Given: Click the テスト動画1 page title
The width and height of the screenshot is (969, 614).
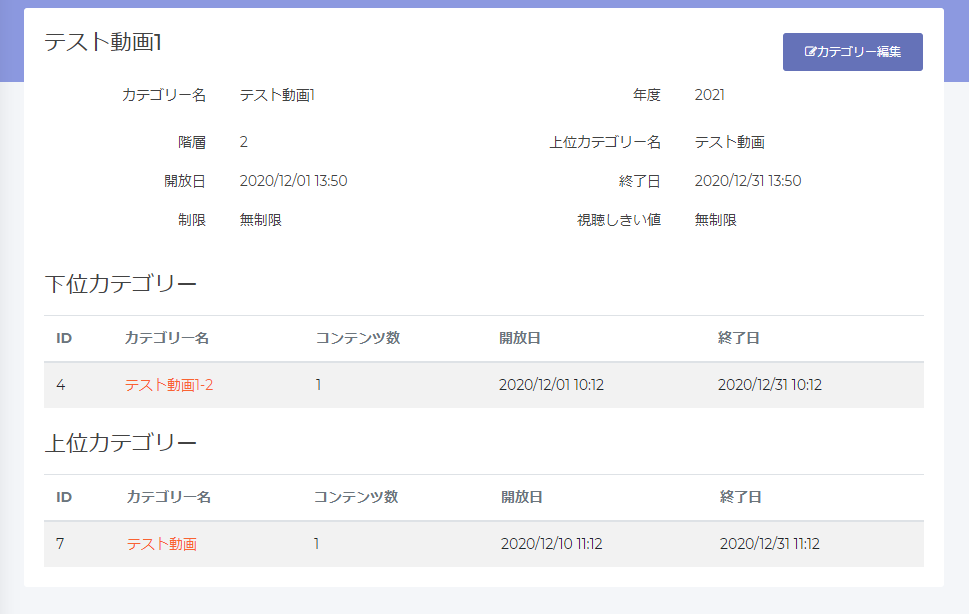Looking at the screenshot, I should click(103, 42).
